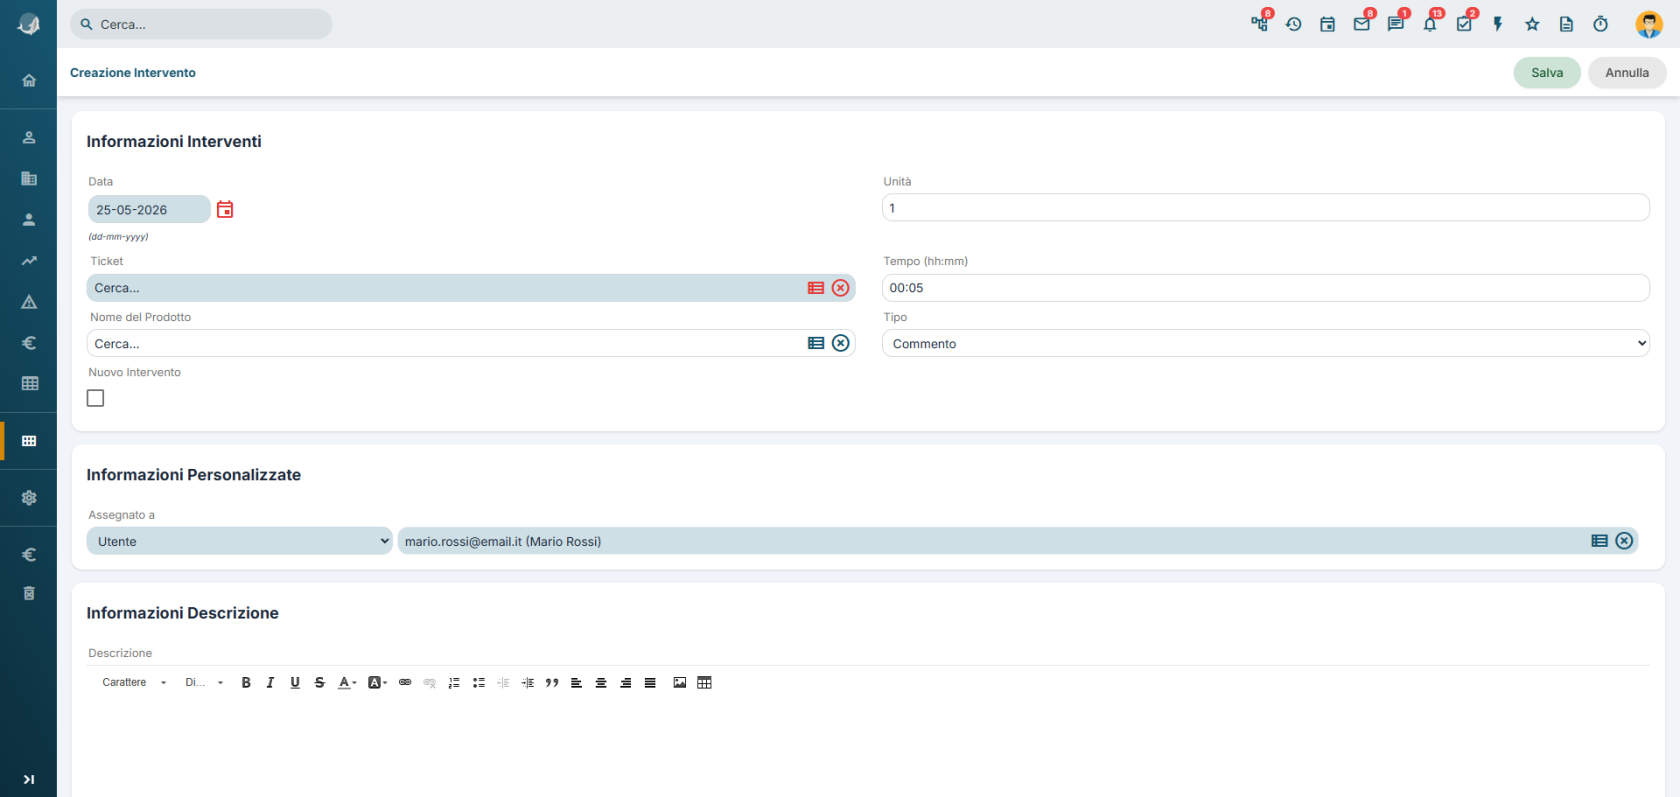Click the stopwatch timer icon
Screen dimensions: 1680x797
(x=1600, y=24)
